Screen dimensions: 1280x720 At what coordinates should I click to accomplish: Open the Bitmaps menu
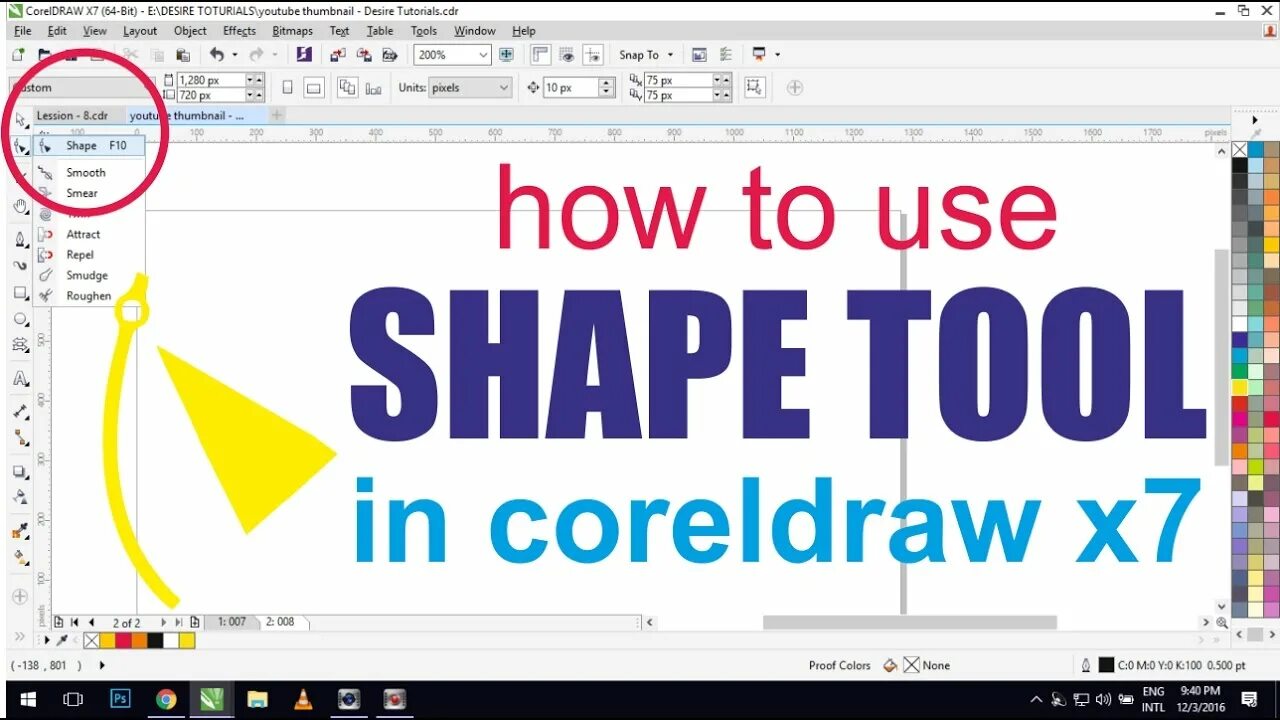click(293, 31)
